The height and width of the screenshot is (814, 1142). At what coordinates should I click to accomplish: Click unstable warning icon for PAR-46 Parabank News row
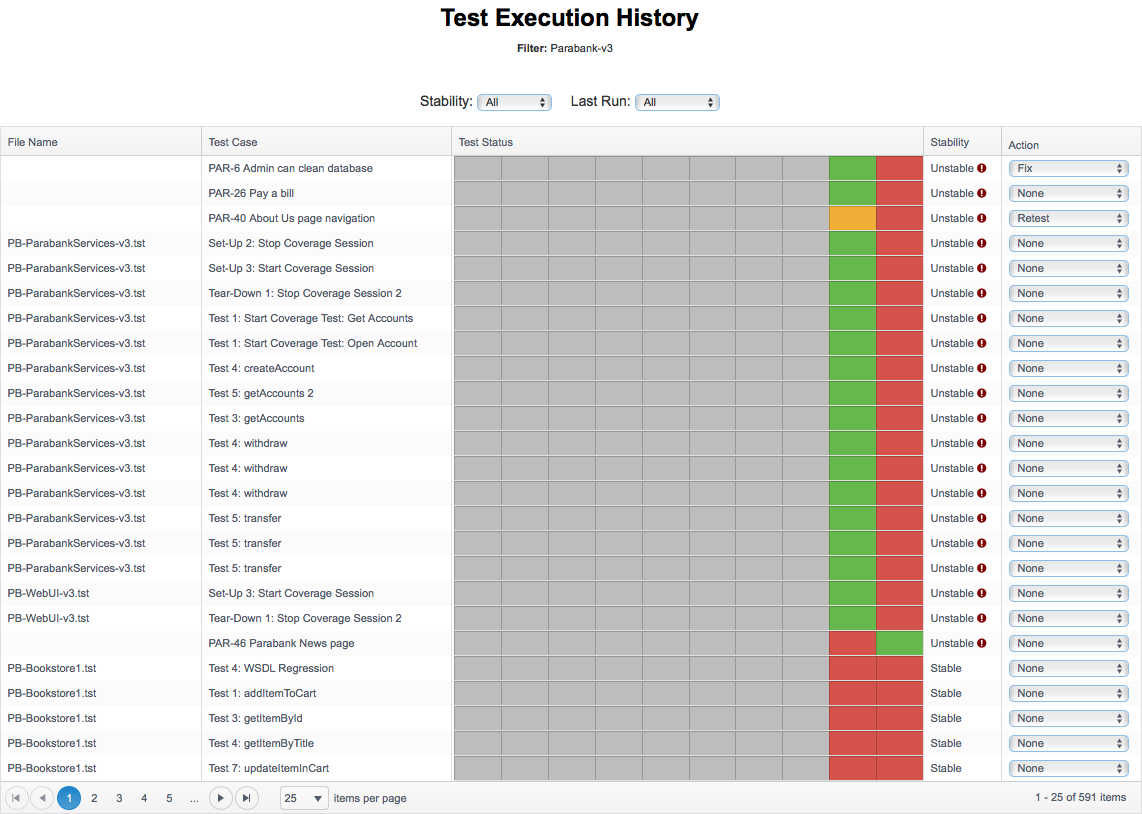pos(982,644)
